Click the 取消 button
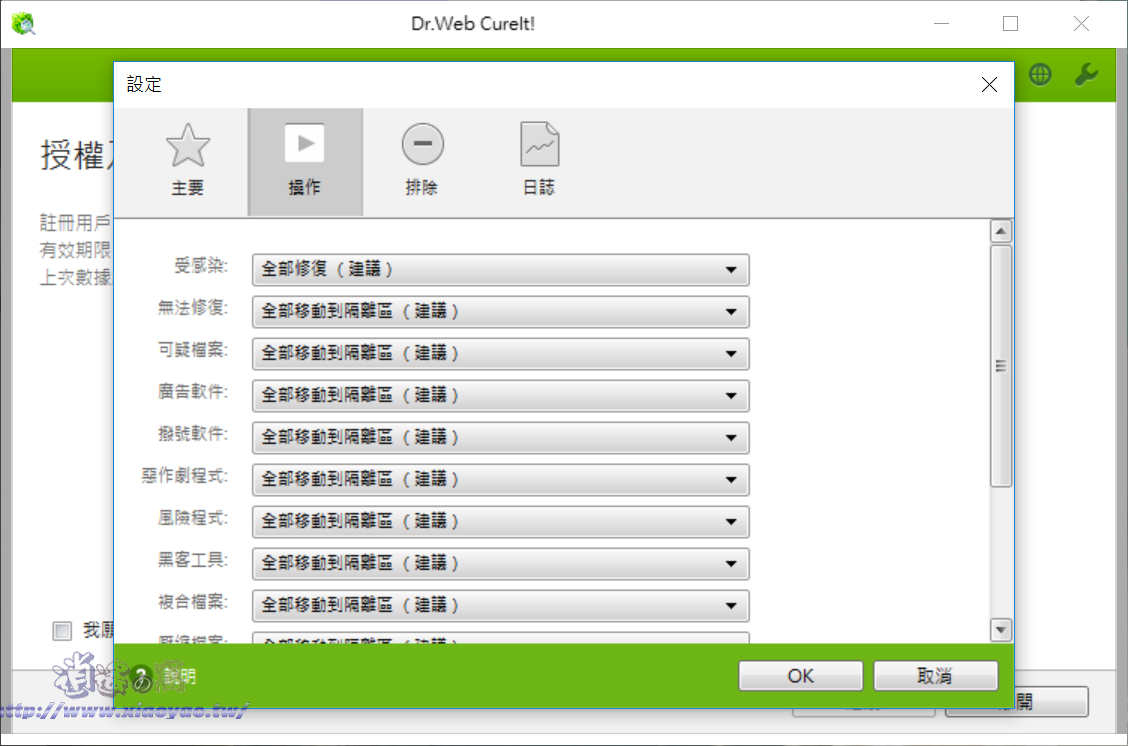Screen dimensions: 1128x746 pyautogui.click(x=935, y=676)
